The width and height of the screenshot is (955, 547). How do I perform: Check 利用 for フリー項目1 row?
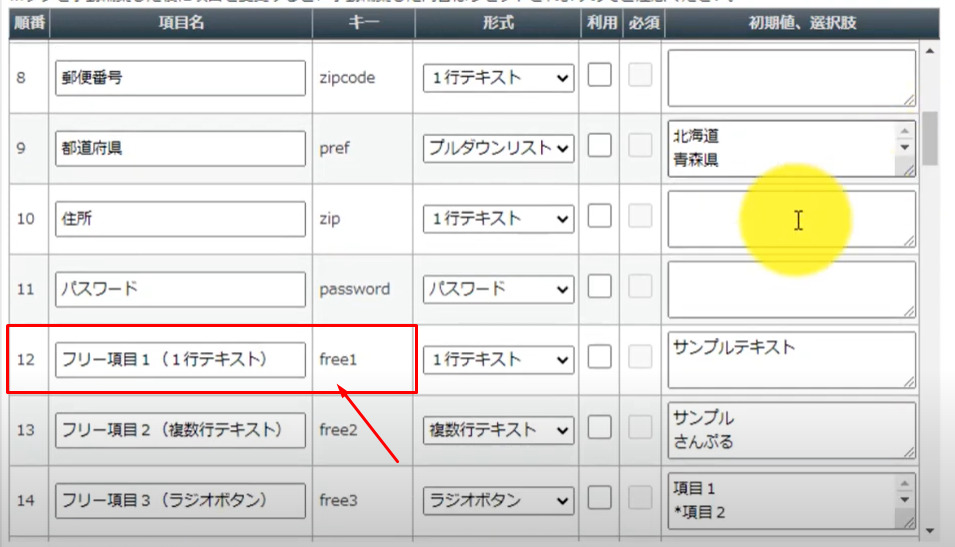coord(600,358)
